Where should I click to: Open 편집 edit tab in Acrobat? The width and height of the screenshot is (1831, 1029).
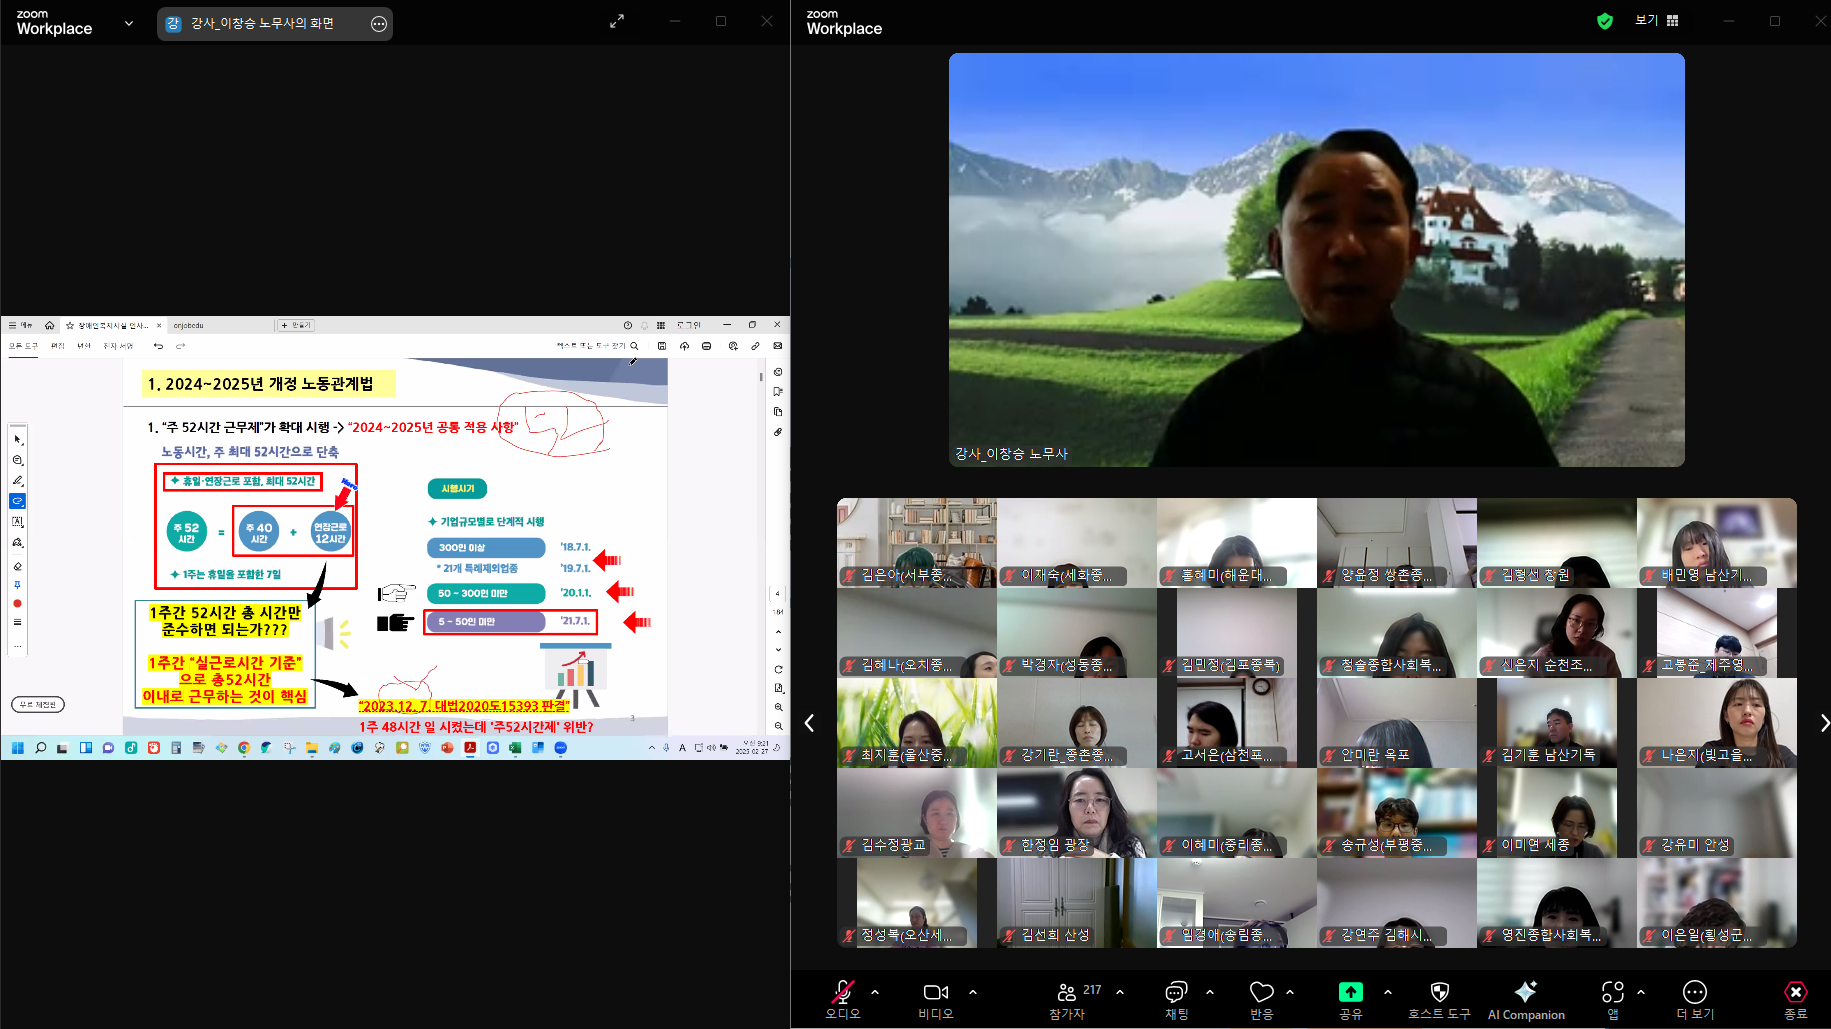(x=57, y=346)
